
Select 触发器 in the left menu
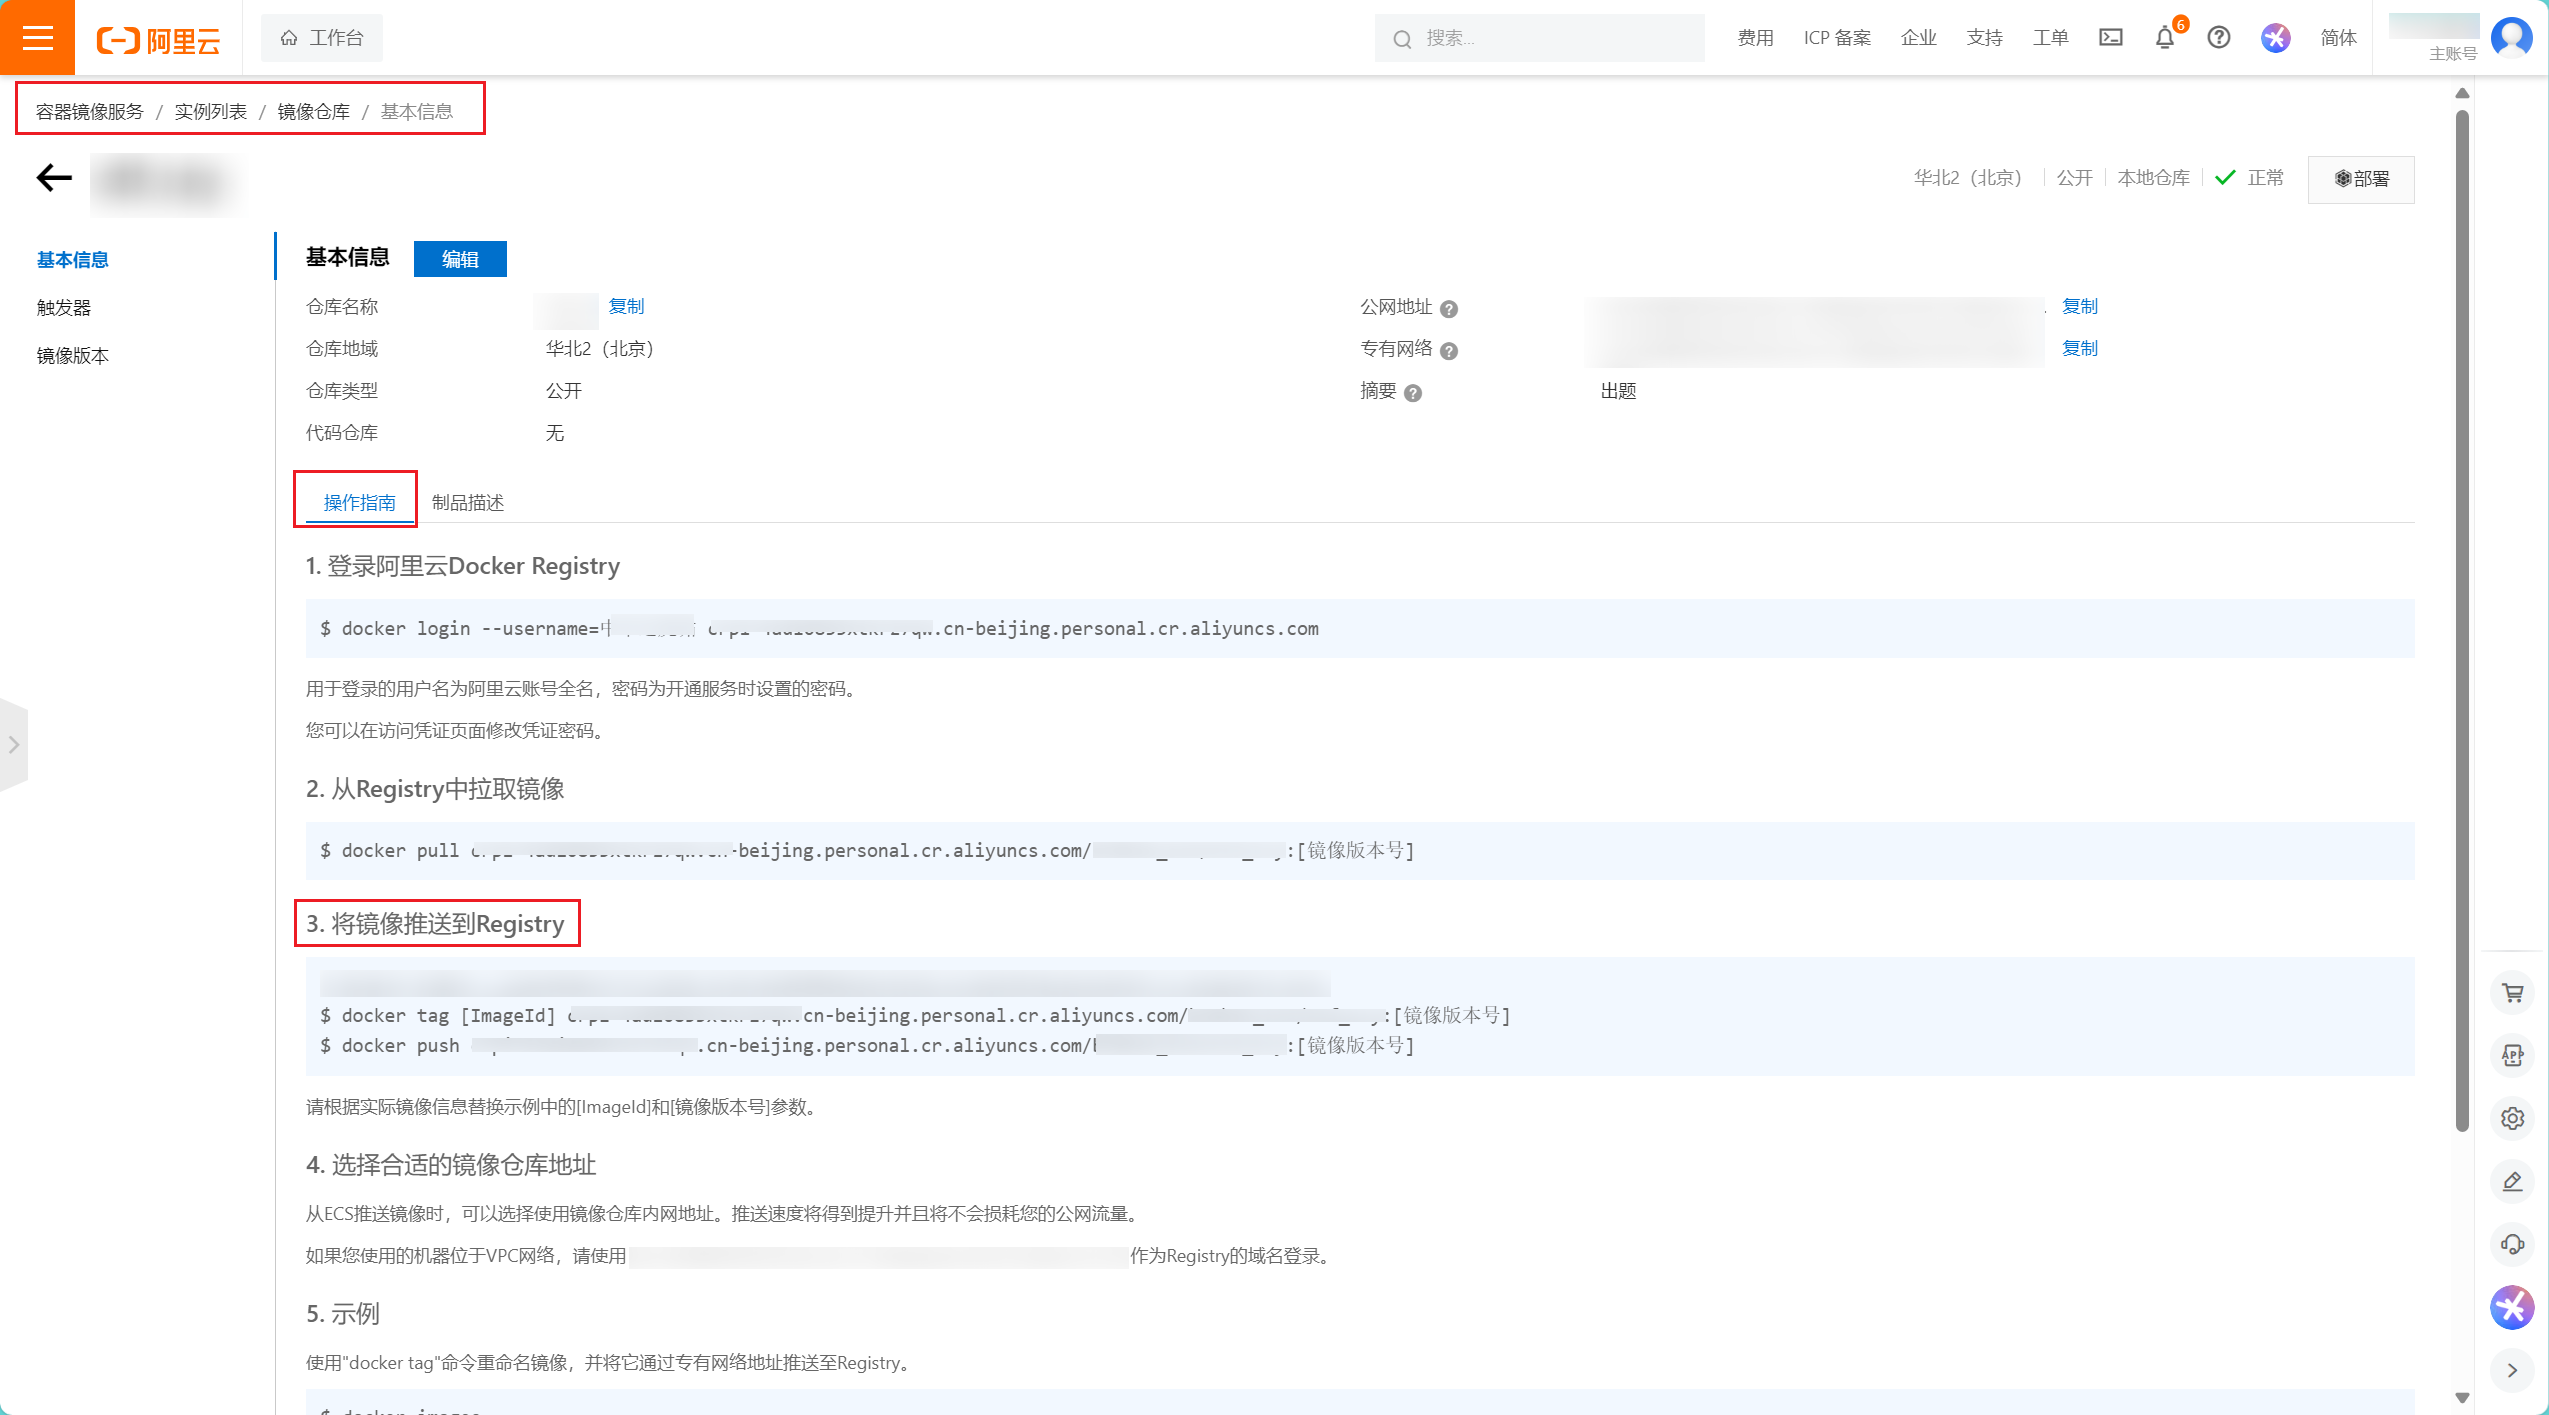(64, 308)
